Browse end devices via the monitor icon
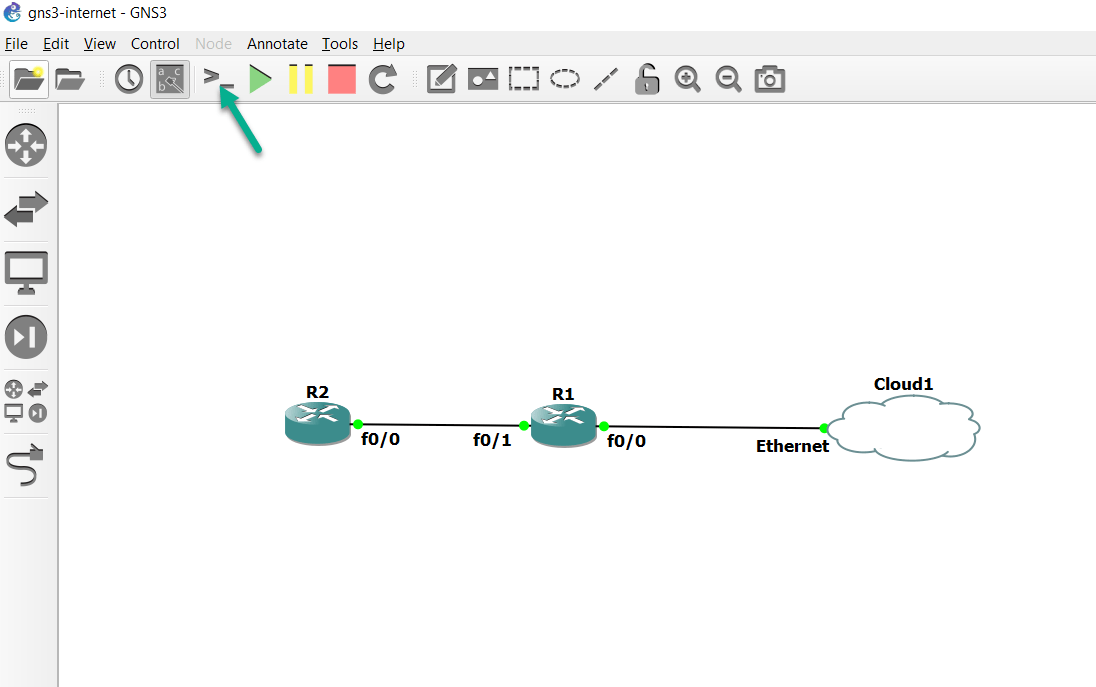 click(26, 273)
